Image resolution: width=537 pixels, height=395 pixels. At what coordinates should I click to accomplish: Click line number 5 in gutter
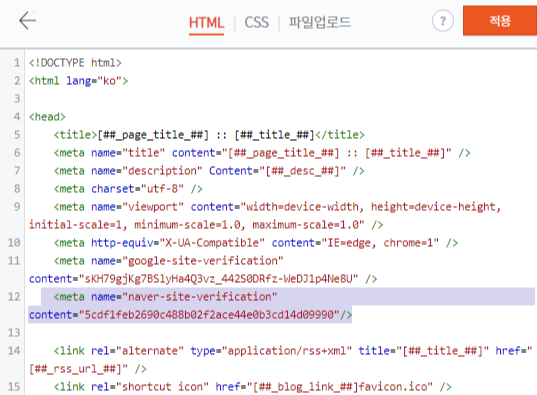(x=17, y=135)
